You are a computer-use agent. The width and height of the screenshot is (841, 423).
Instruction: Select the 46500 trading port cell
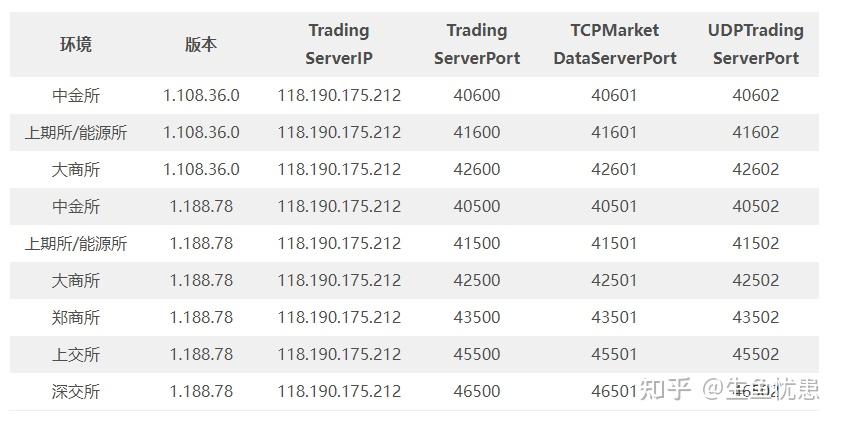coord(477,391)
